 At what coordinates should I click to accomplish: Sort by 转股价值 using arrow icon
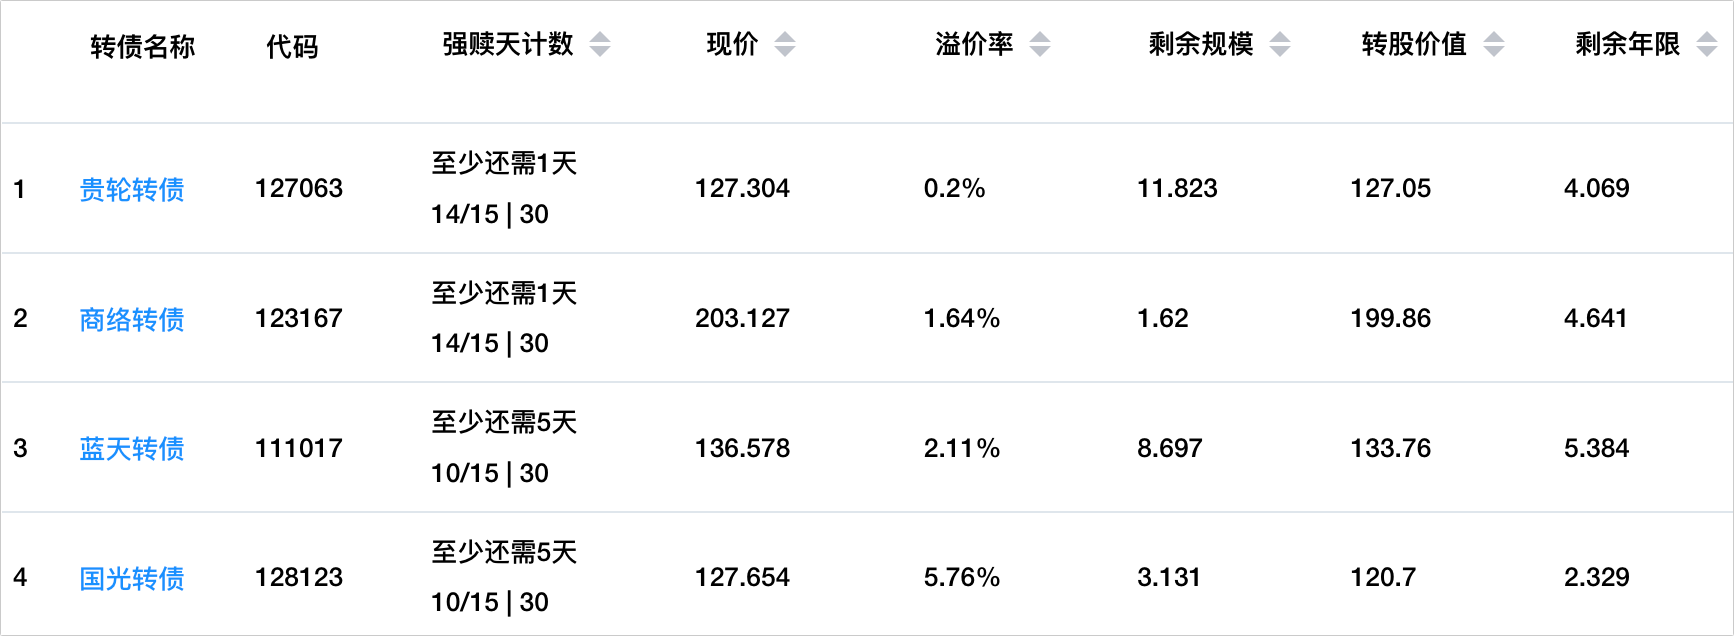pyautogui.click(x=1494, y=45)
